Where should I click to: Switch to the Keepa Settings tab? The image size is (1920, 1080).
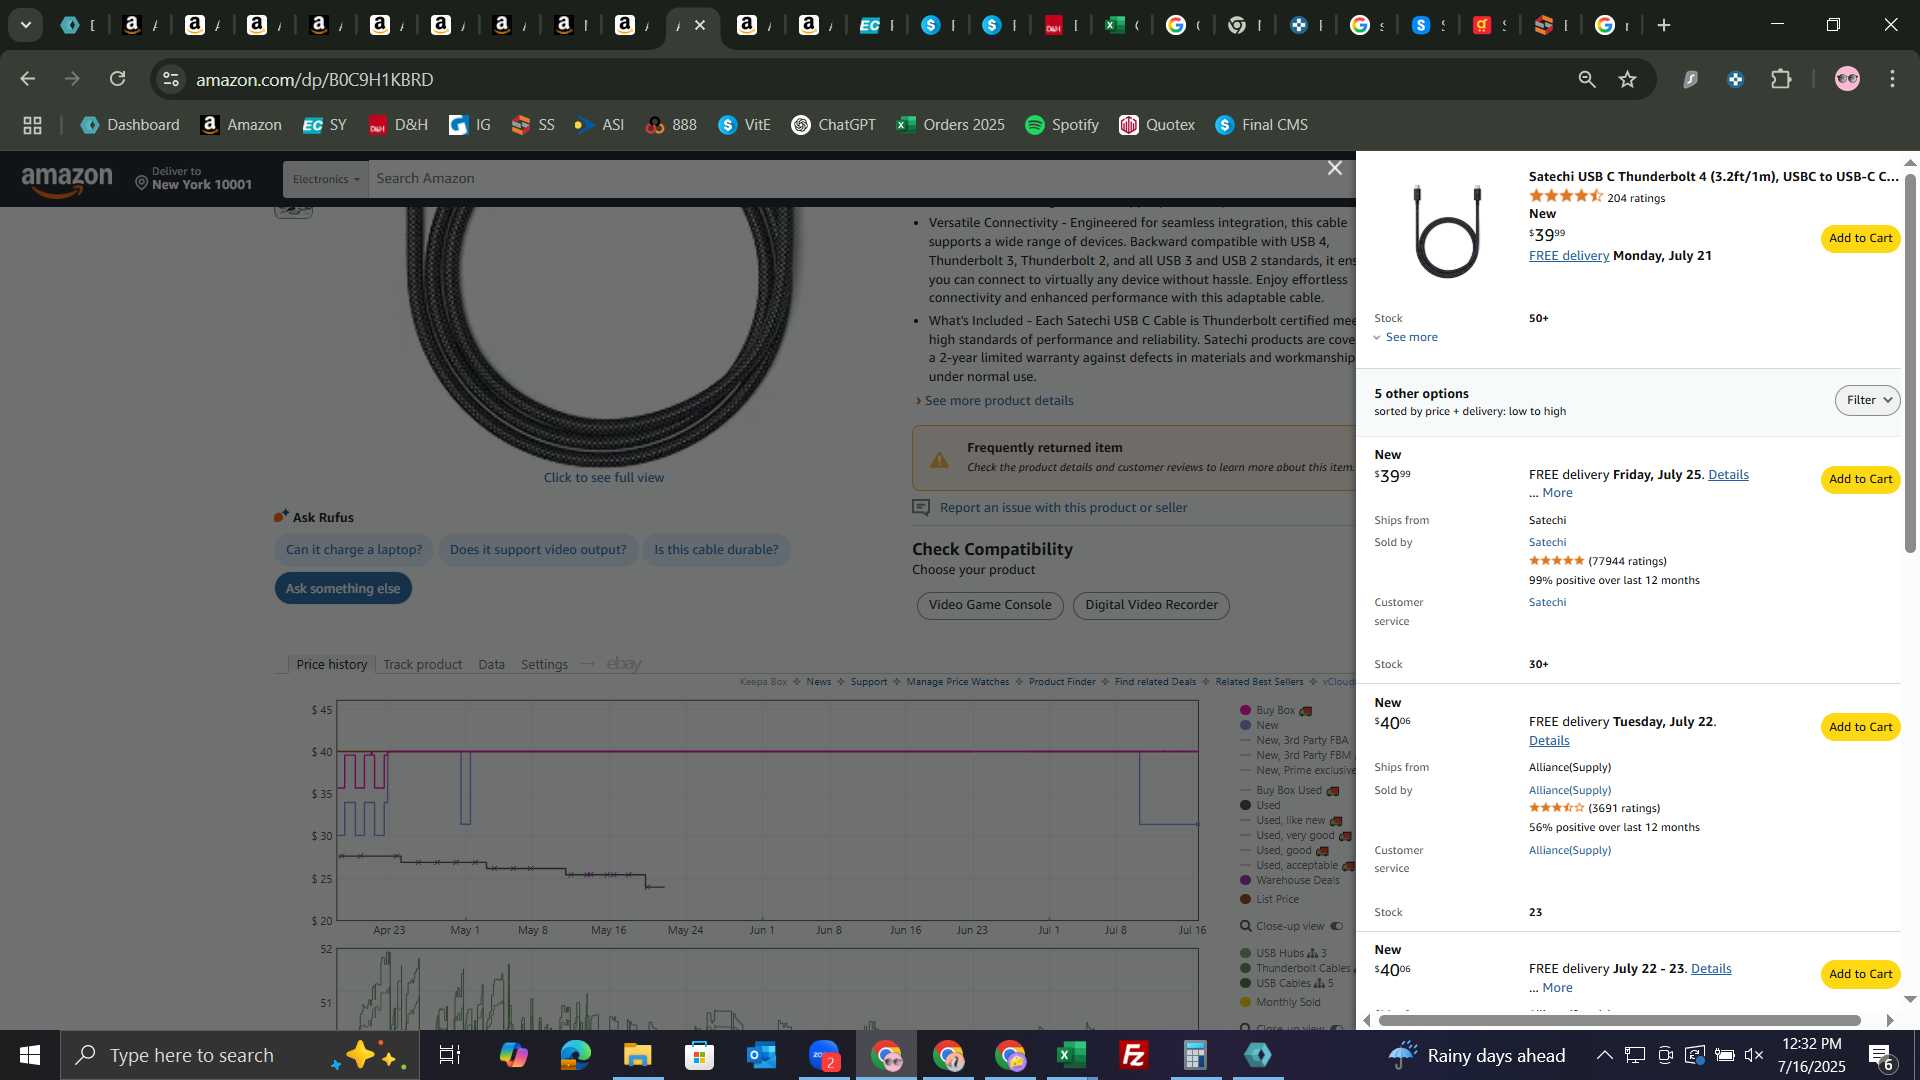click(544, 664)
